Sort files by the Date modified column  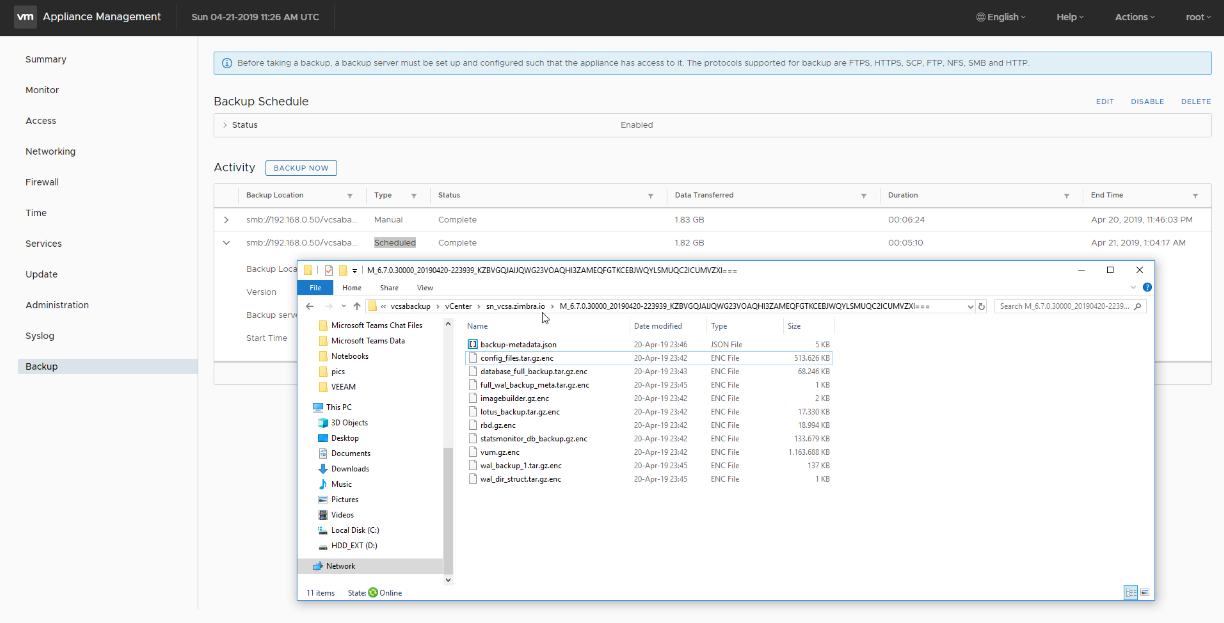pos(658,326)
